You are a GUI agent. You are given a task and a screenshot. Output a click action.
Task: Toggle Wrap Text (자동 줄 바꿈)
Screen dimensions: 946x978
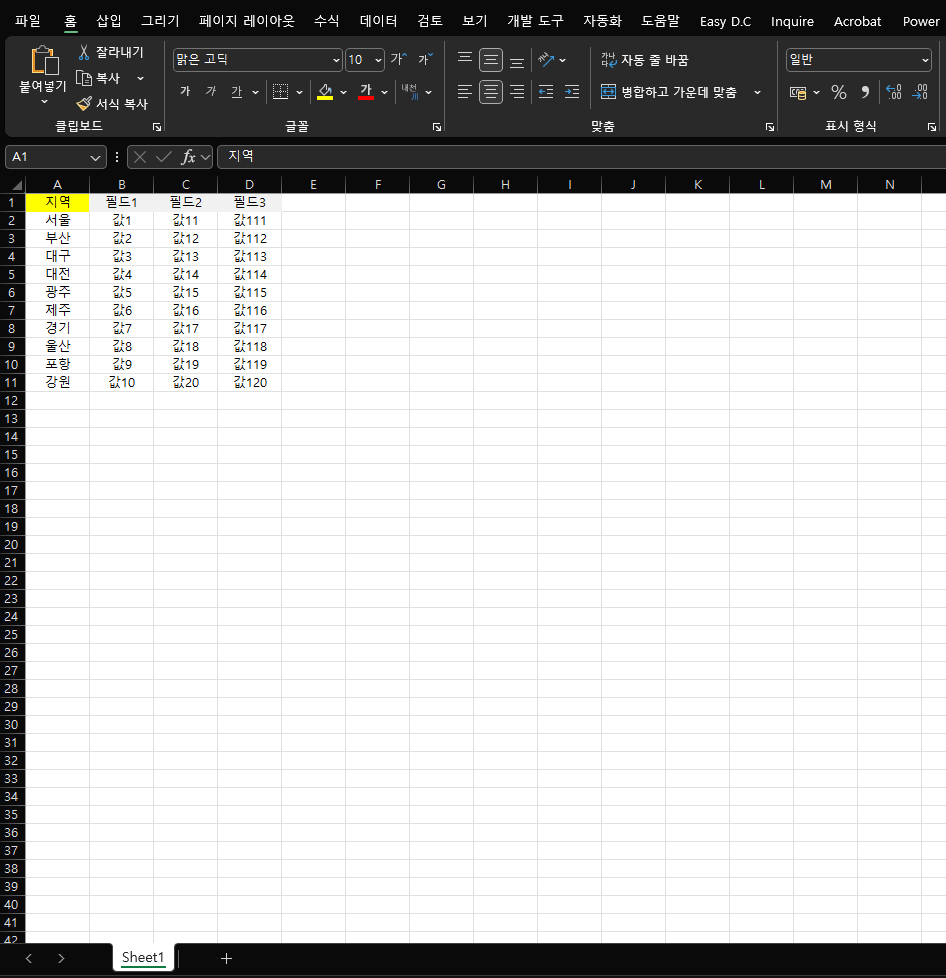point(645,60)
